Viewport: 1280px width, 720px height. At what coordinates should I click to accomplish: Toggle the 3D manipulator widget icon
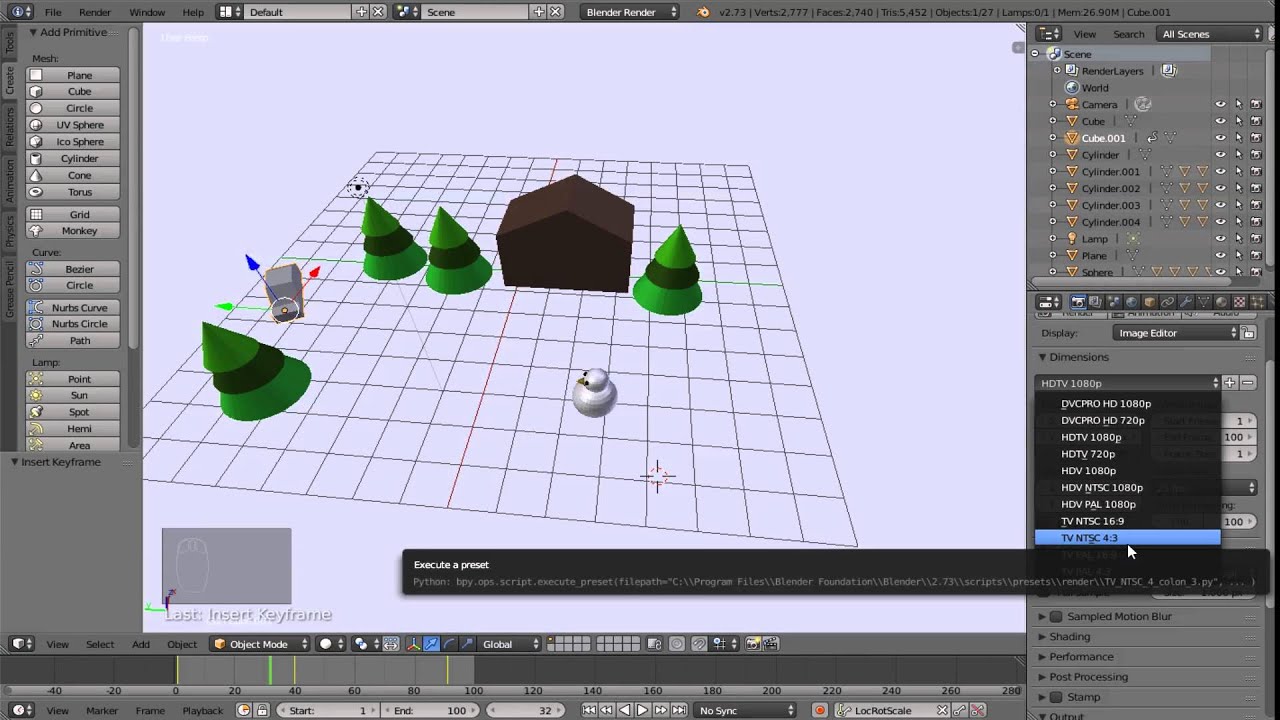[414, 644]
